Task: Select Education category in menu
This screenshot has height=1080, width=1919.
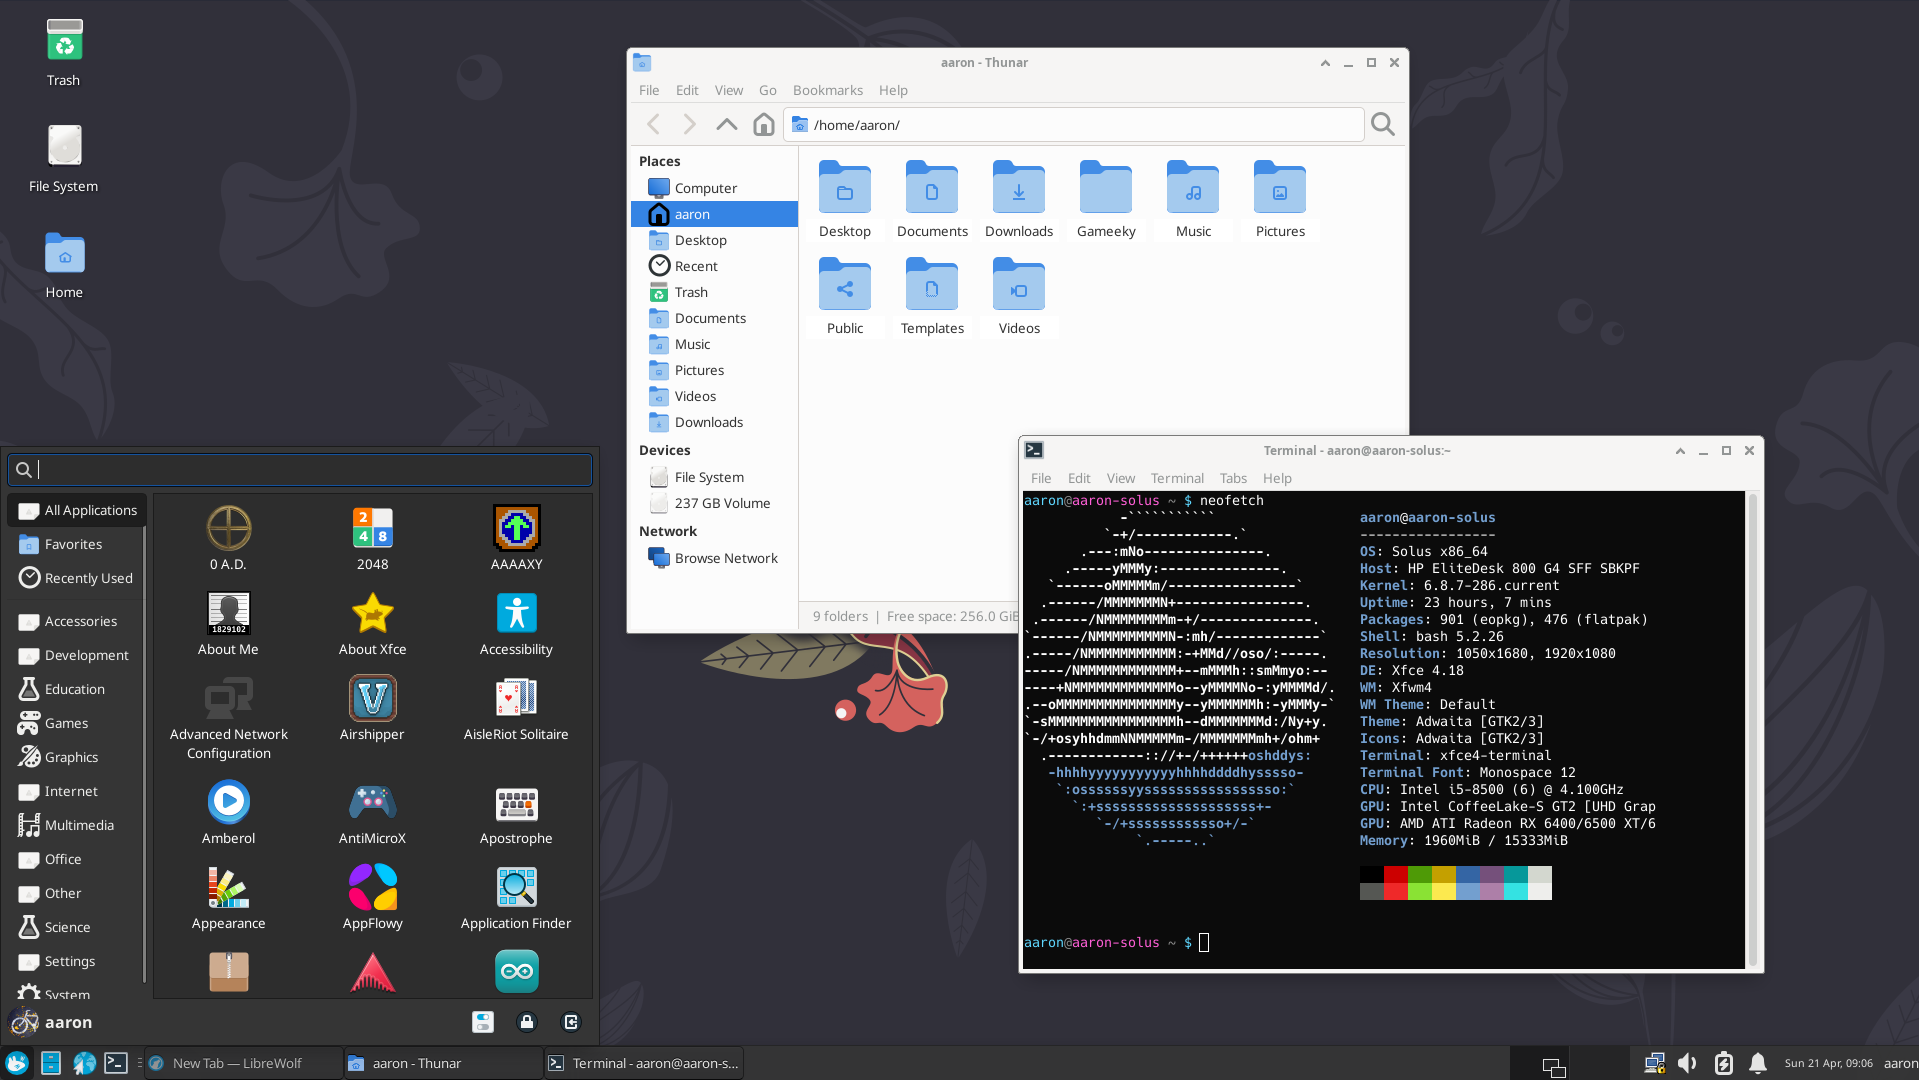Action: [x=77, y=689]
